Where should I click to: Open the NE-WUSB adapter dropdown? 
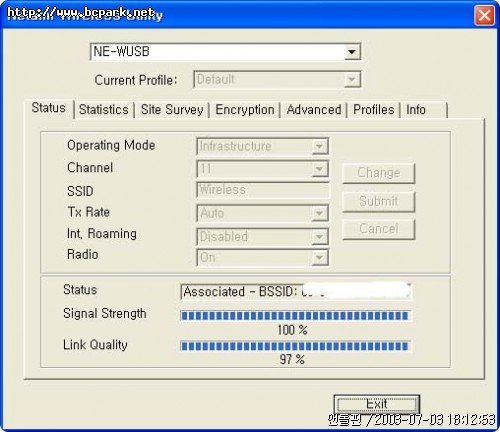[x=225, y=52]
